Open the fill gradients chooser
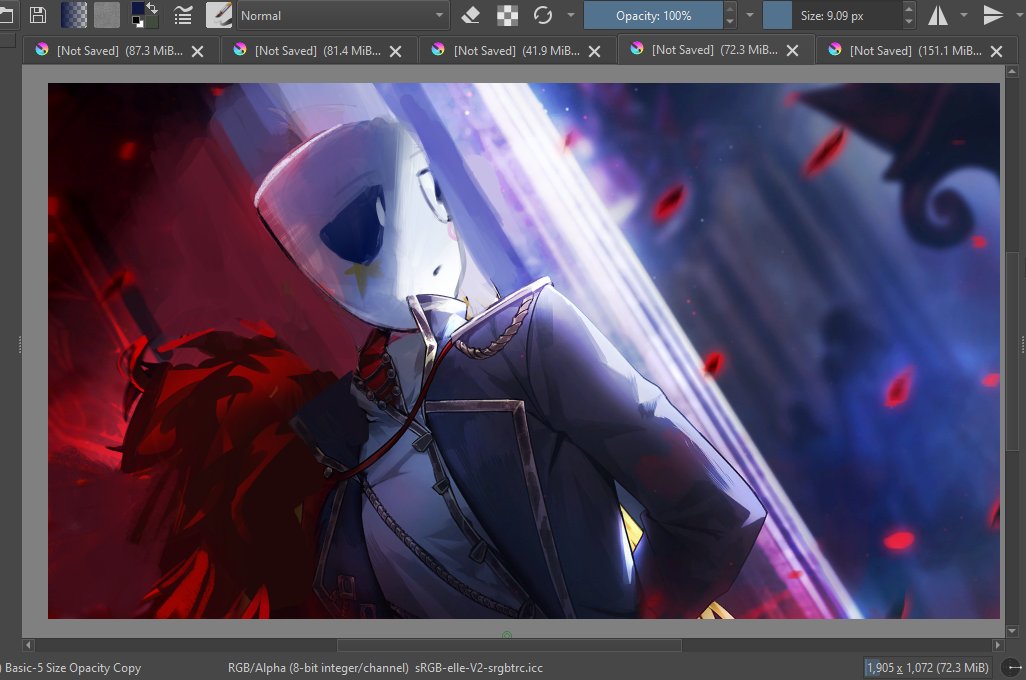This screenshot has height=680, width=1026. [x=73, y=15]
